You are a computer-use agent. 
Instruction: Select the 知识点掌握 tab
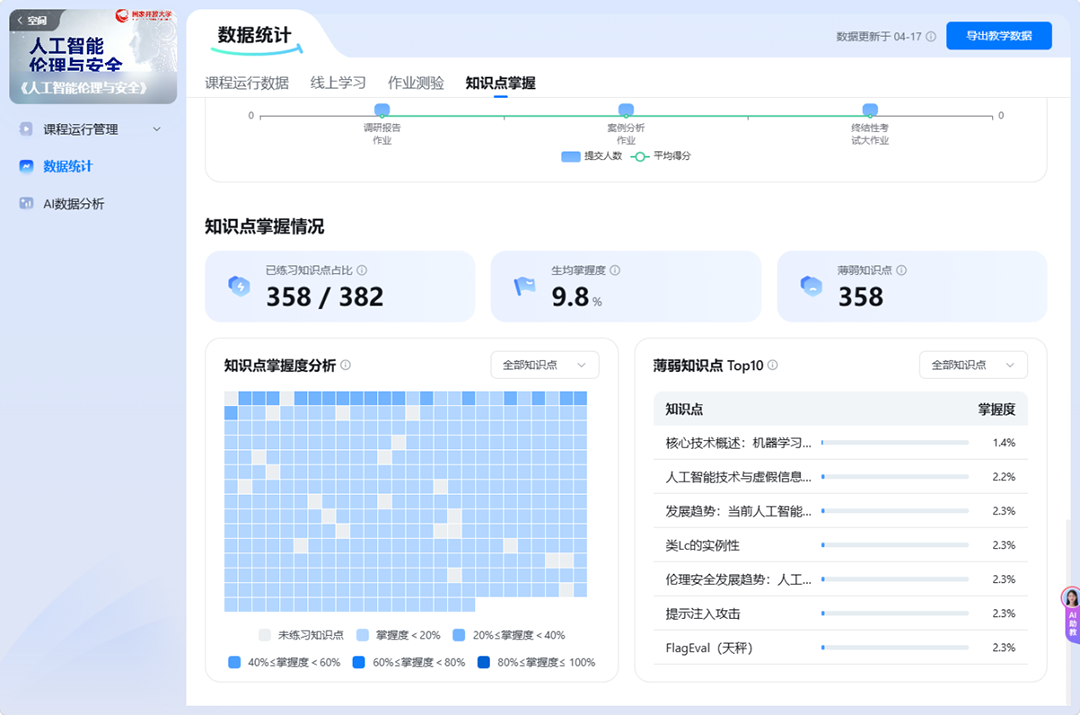pos(501,83)
